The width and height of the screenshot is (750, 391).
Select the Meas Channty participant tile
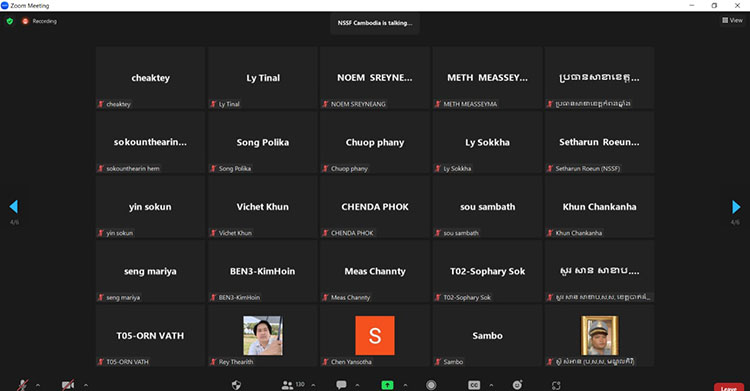[375, 271]
